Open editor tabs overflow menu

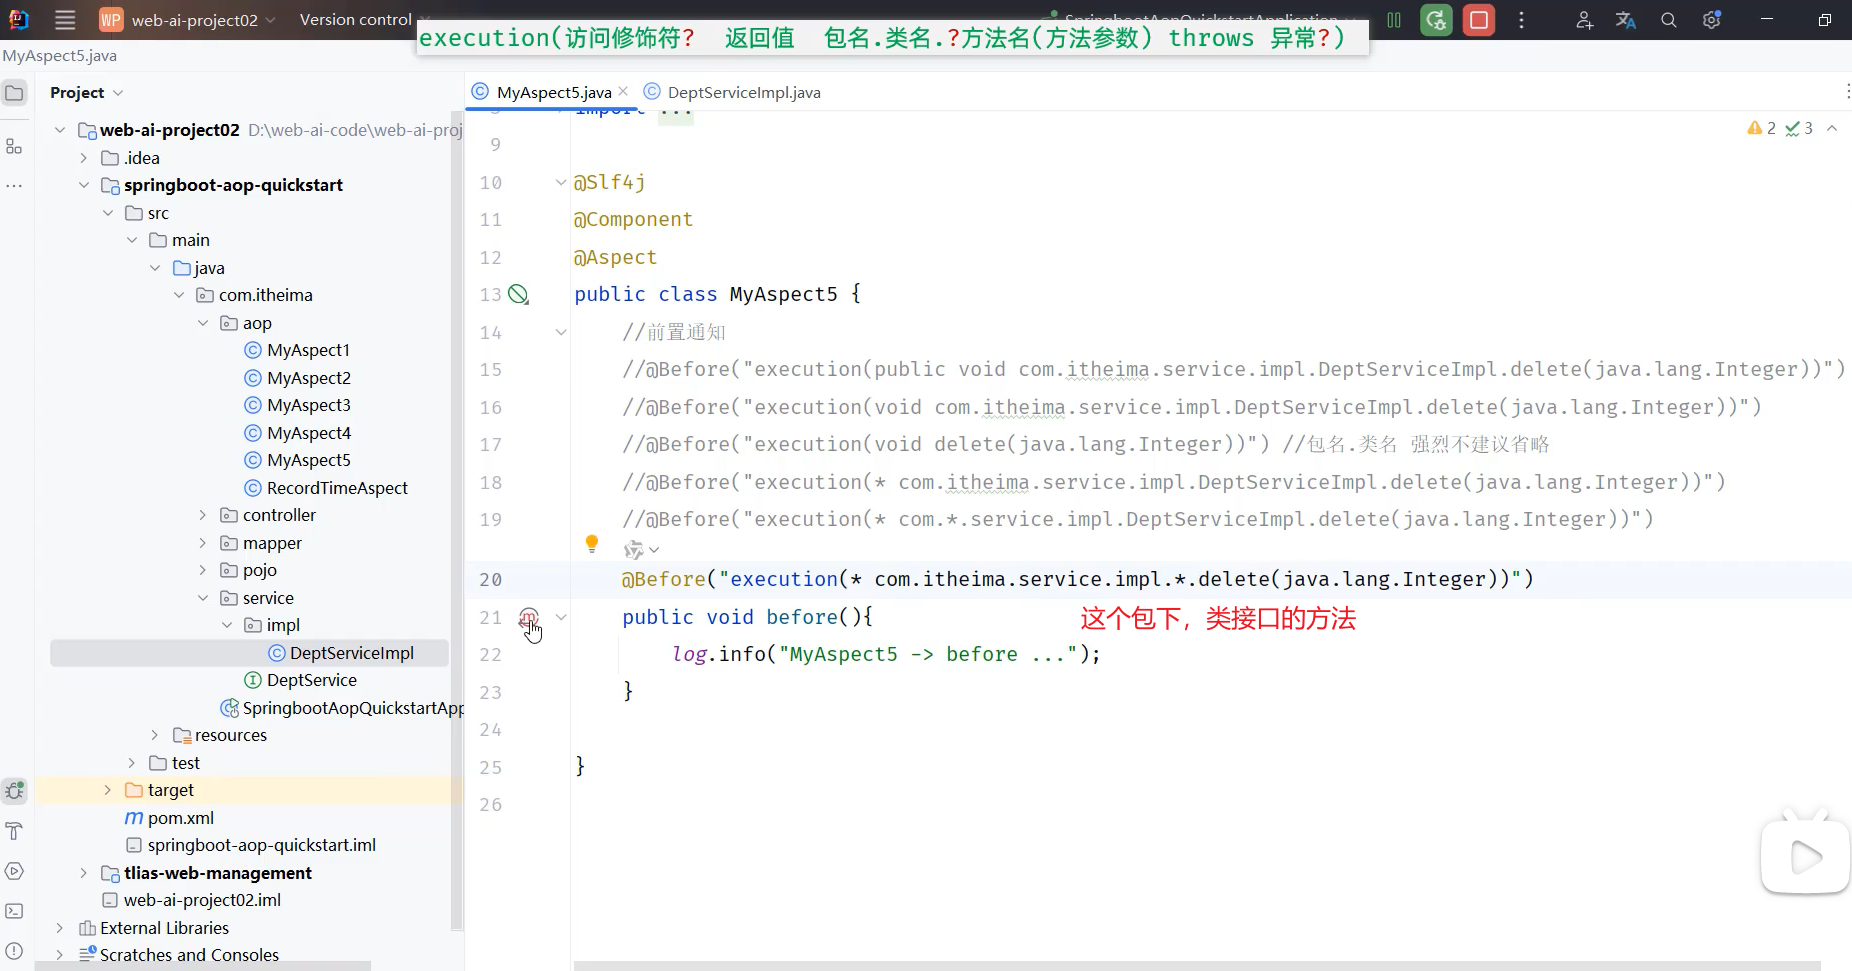[x=1847, y=92]
